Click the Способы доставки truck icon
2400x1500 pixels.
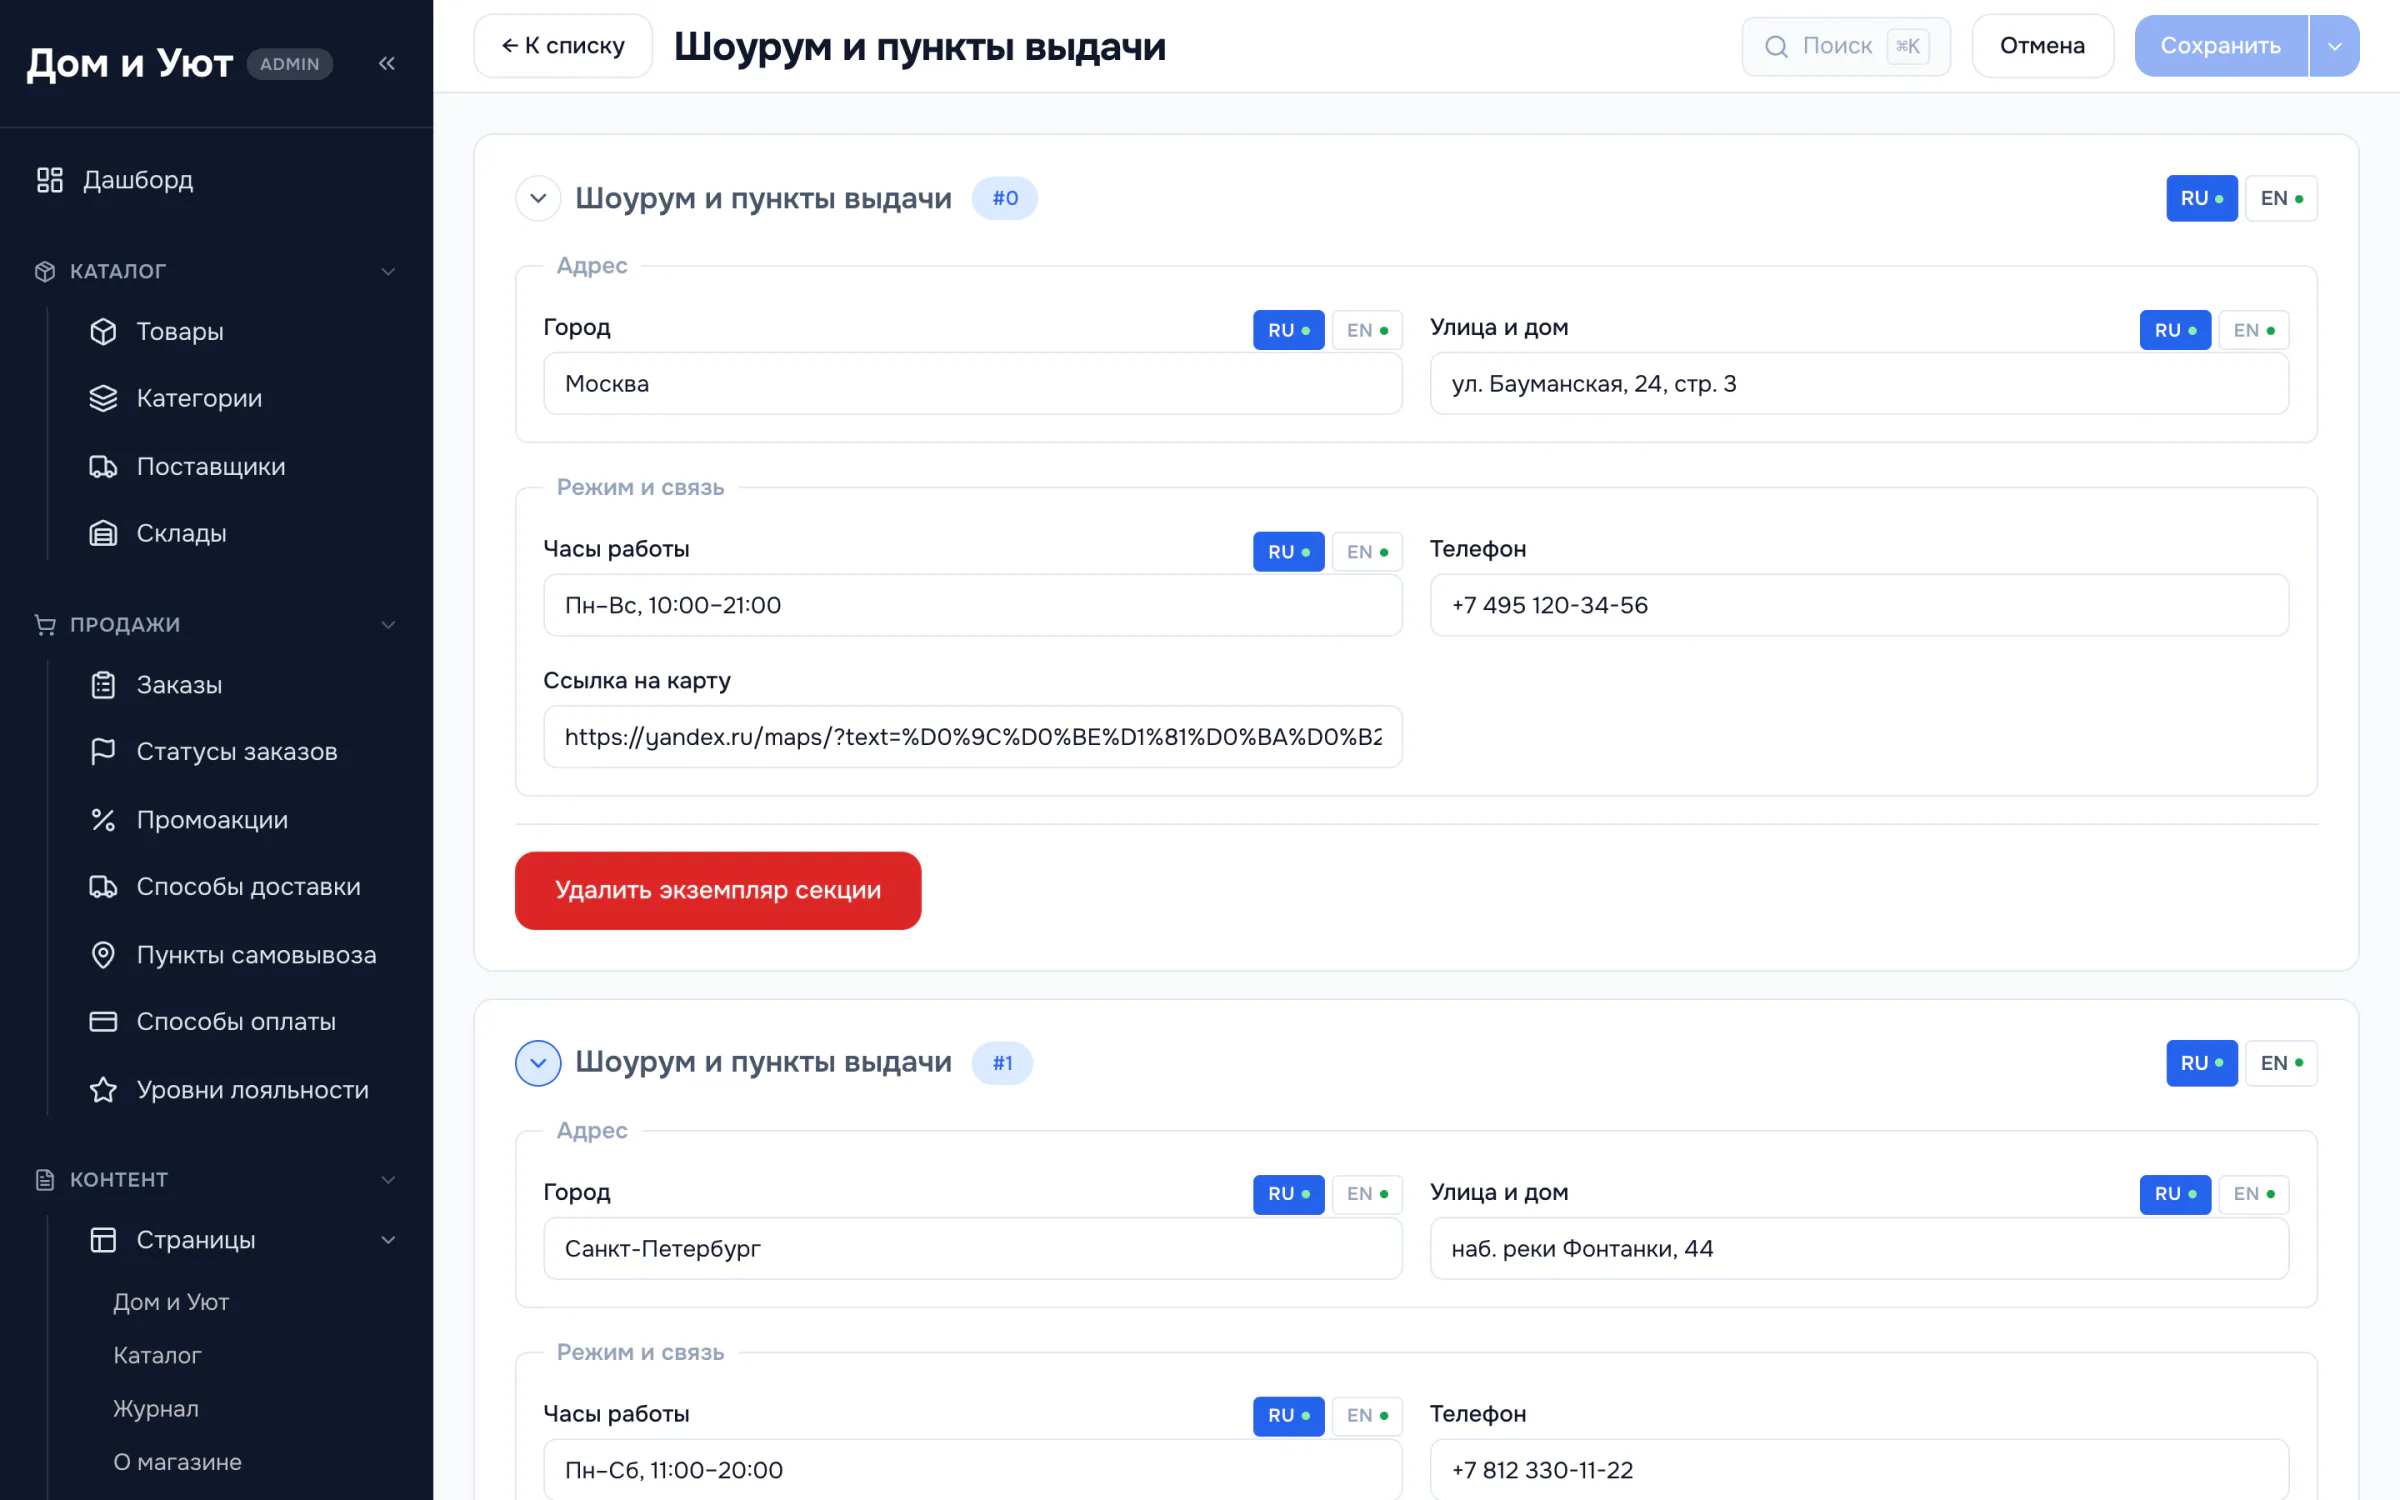coord(103,887)
